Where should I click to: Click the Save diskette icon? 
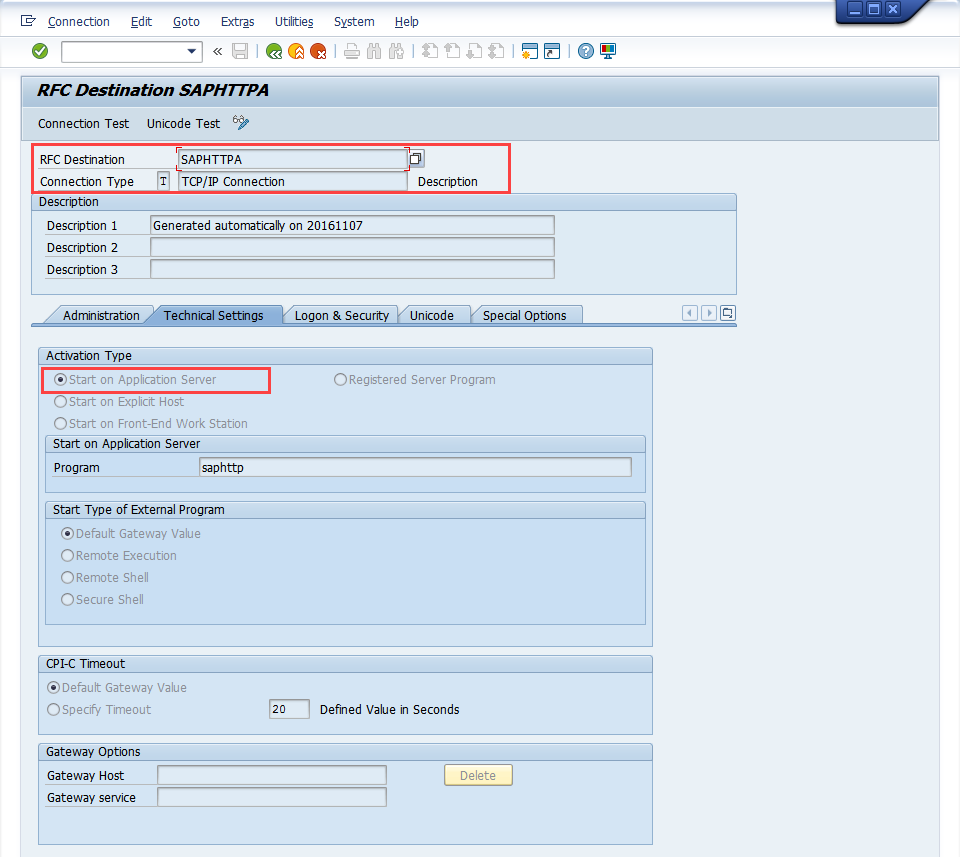point(240,51)
